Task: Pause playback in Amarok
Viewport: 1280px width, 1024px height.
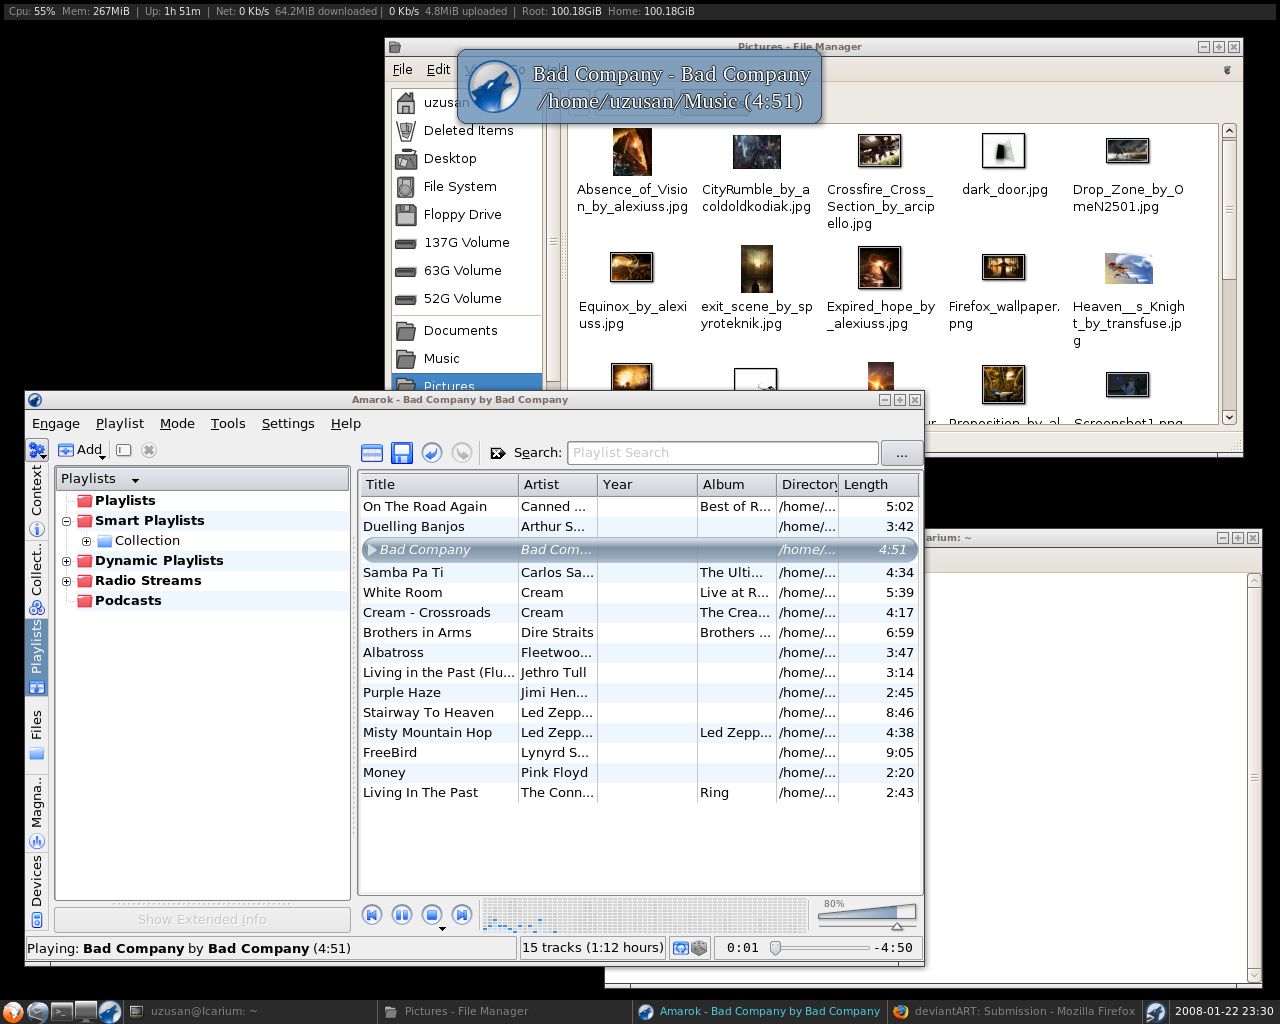Action: click(402, 914)
